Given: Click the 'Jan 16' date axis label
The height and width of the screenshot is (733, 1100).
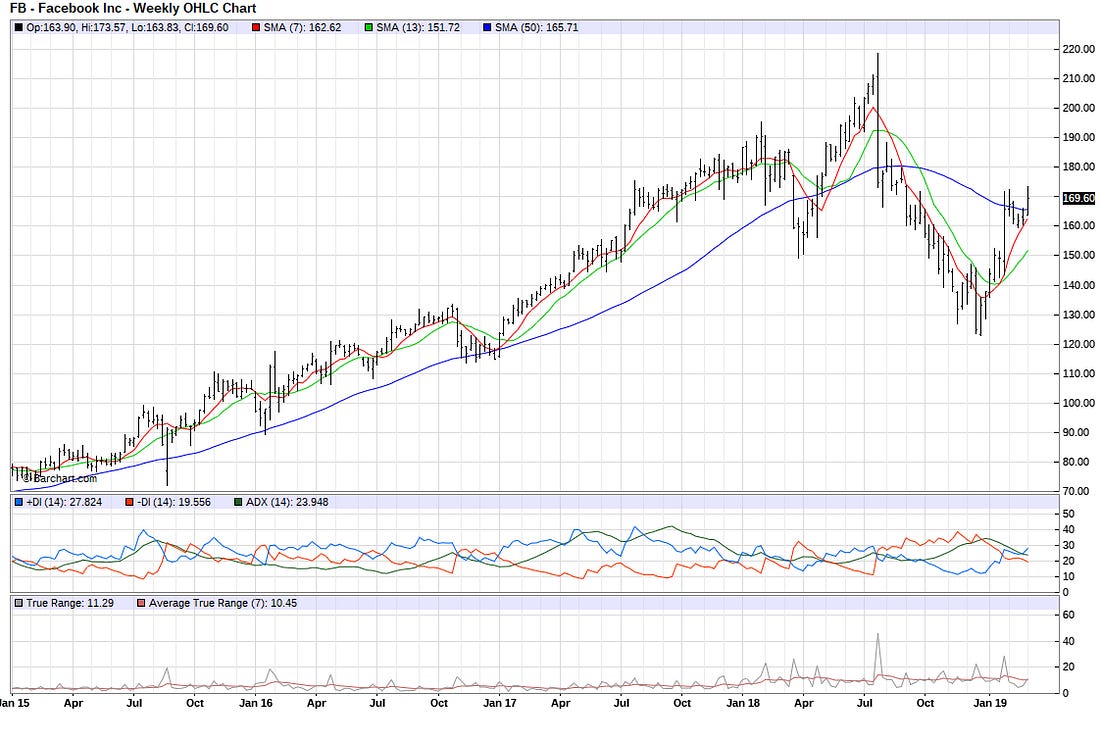Looking at the screenshot, I should tap(256, 703).
